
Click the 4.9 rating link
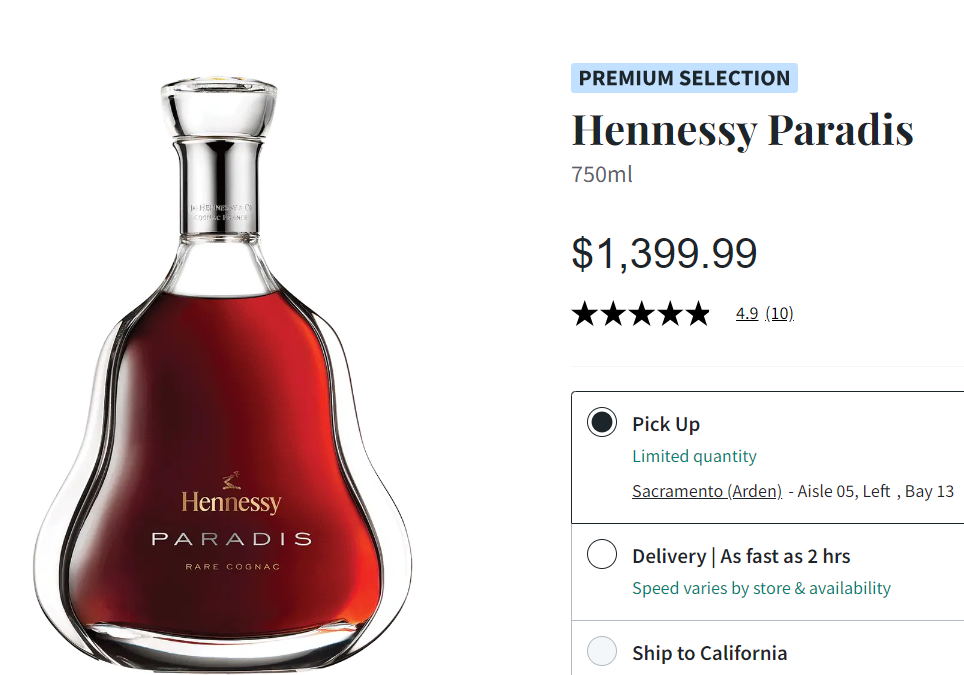tap(747, 313)
